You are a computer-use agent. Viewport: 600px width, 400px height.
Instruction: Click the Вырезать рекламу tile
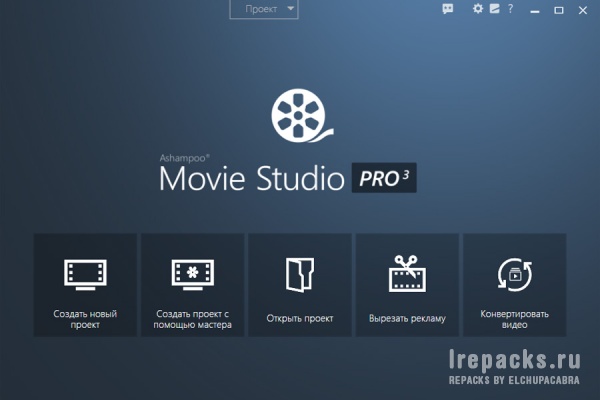407,285
